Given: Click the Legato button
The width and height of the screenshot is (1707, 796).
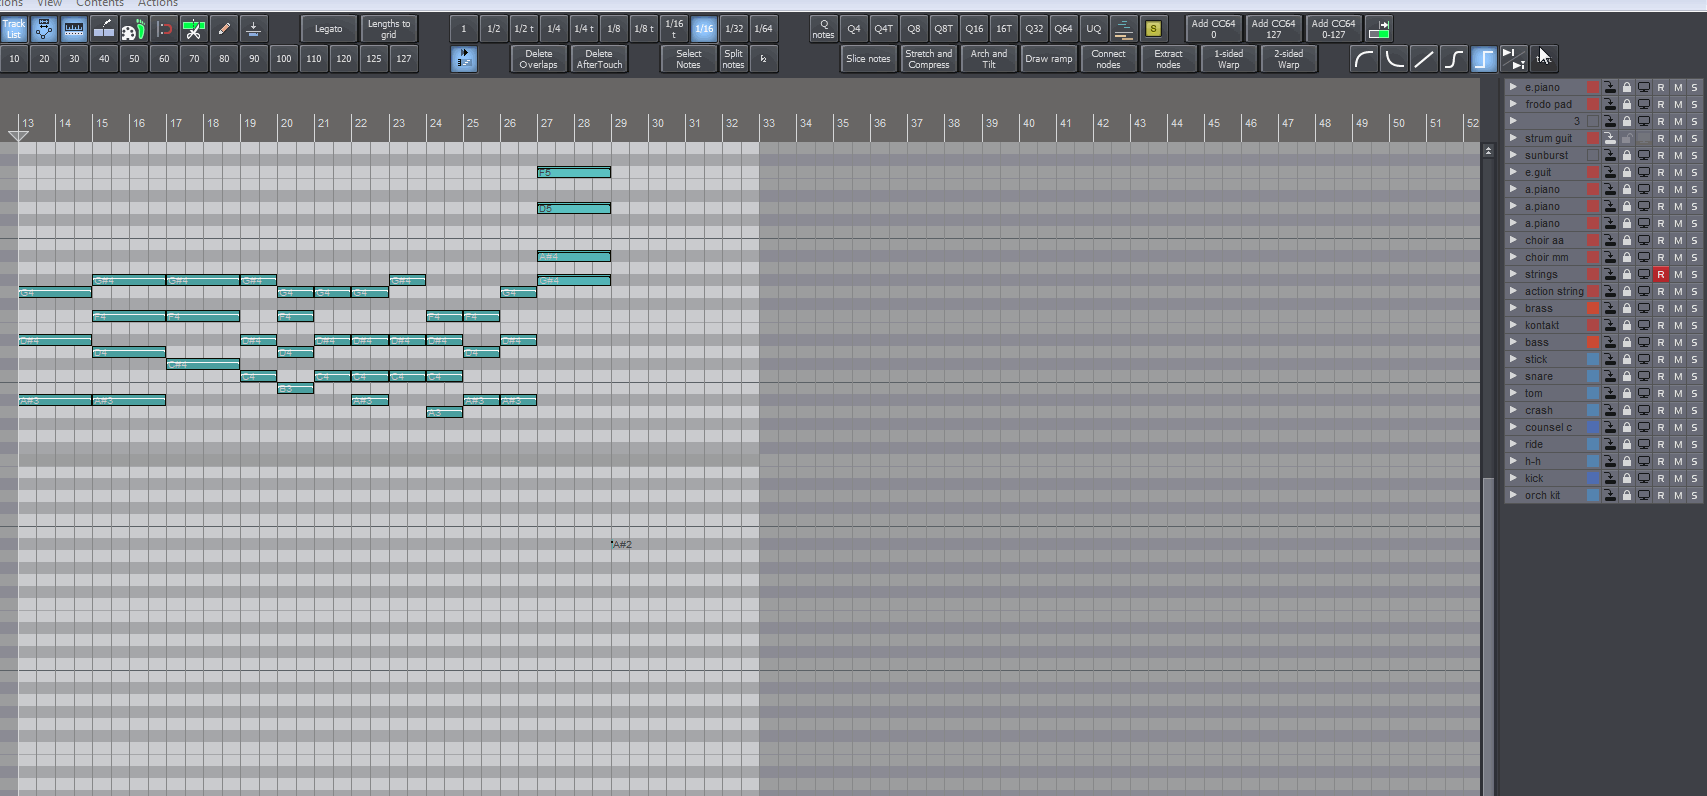Looking at the screenshot, I should tap(329, 29).
